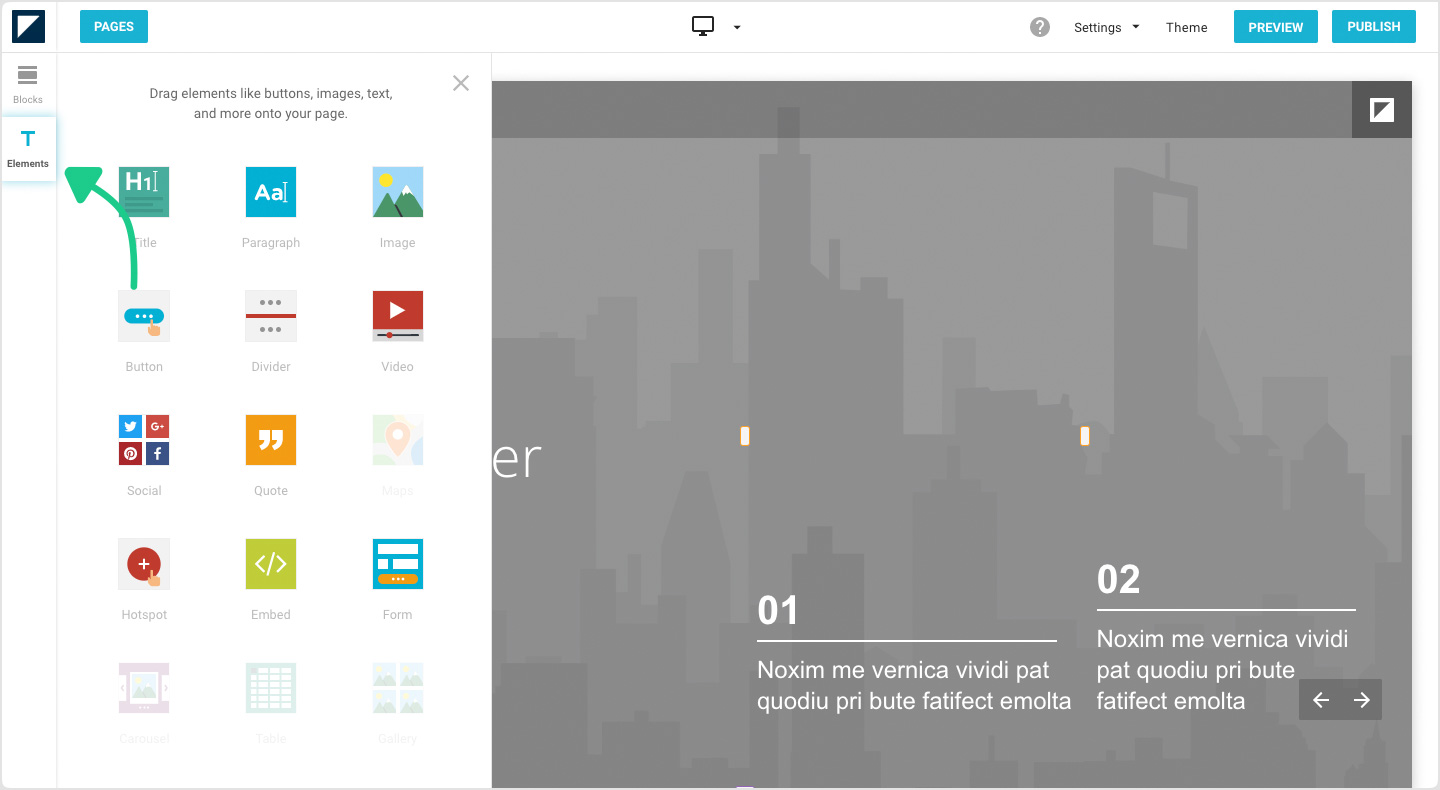Open the help question mark icon
1440x790 pixels.
1040,27
